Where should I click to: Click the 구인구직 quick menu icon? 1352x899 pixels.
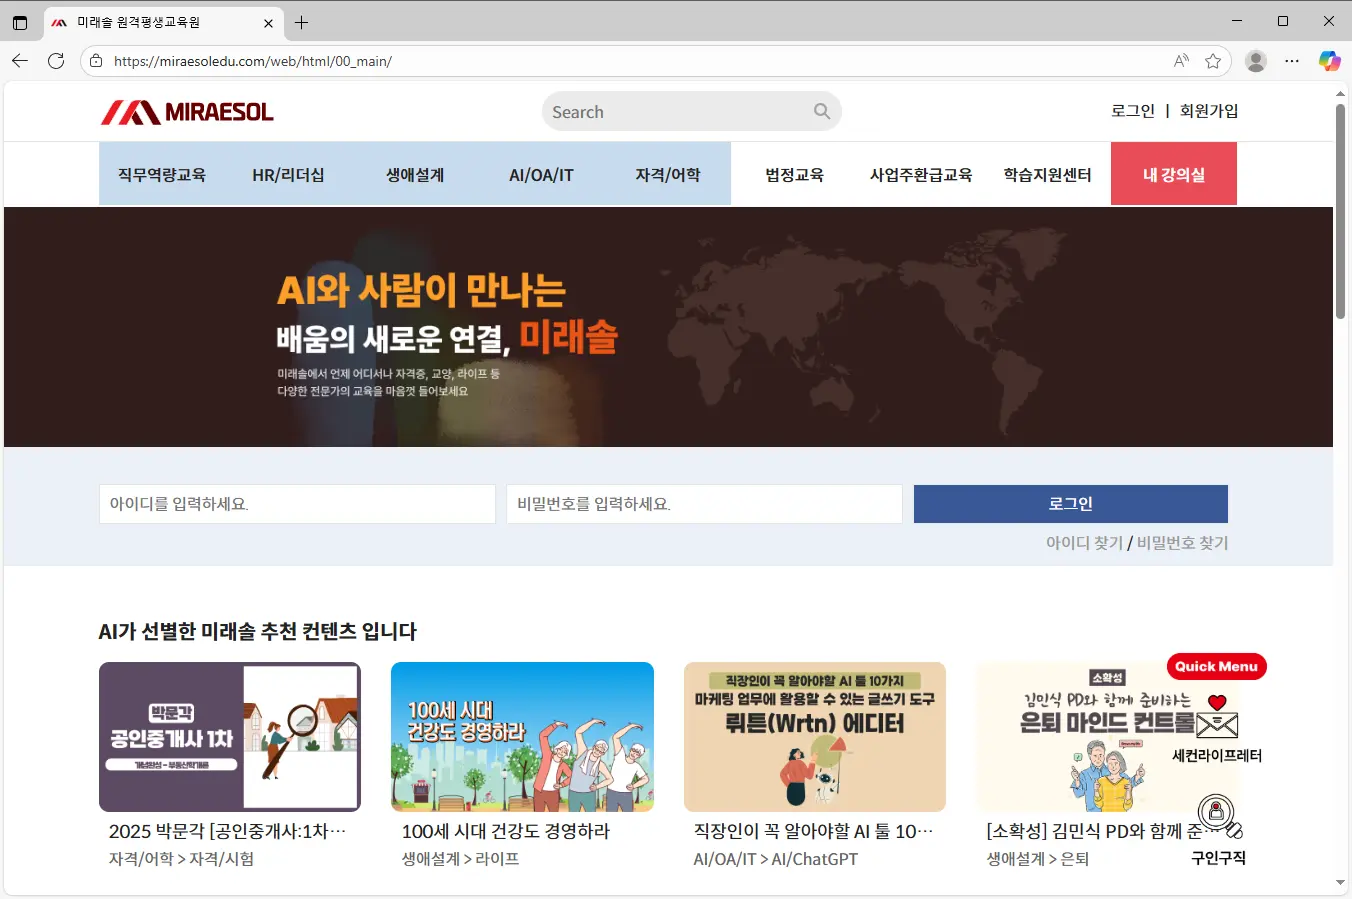pyautogui.click(x=1218, y=814)
